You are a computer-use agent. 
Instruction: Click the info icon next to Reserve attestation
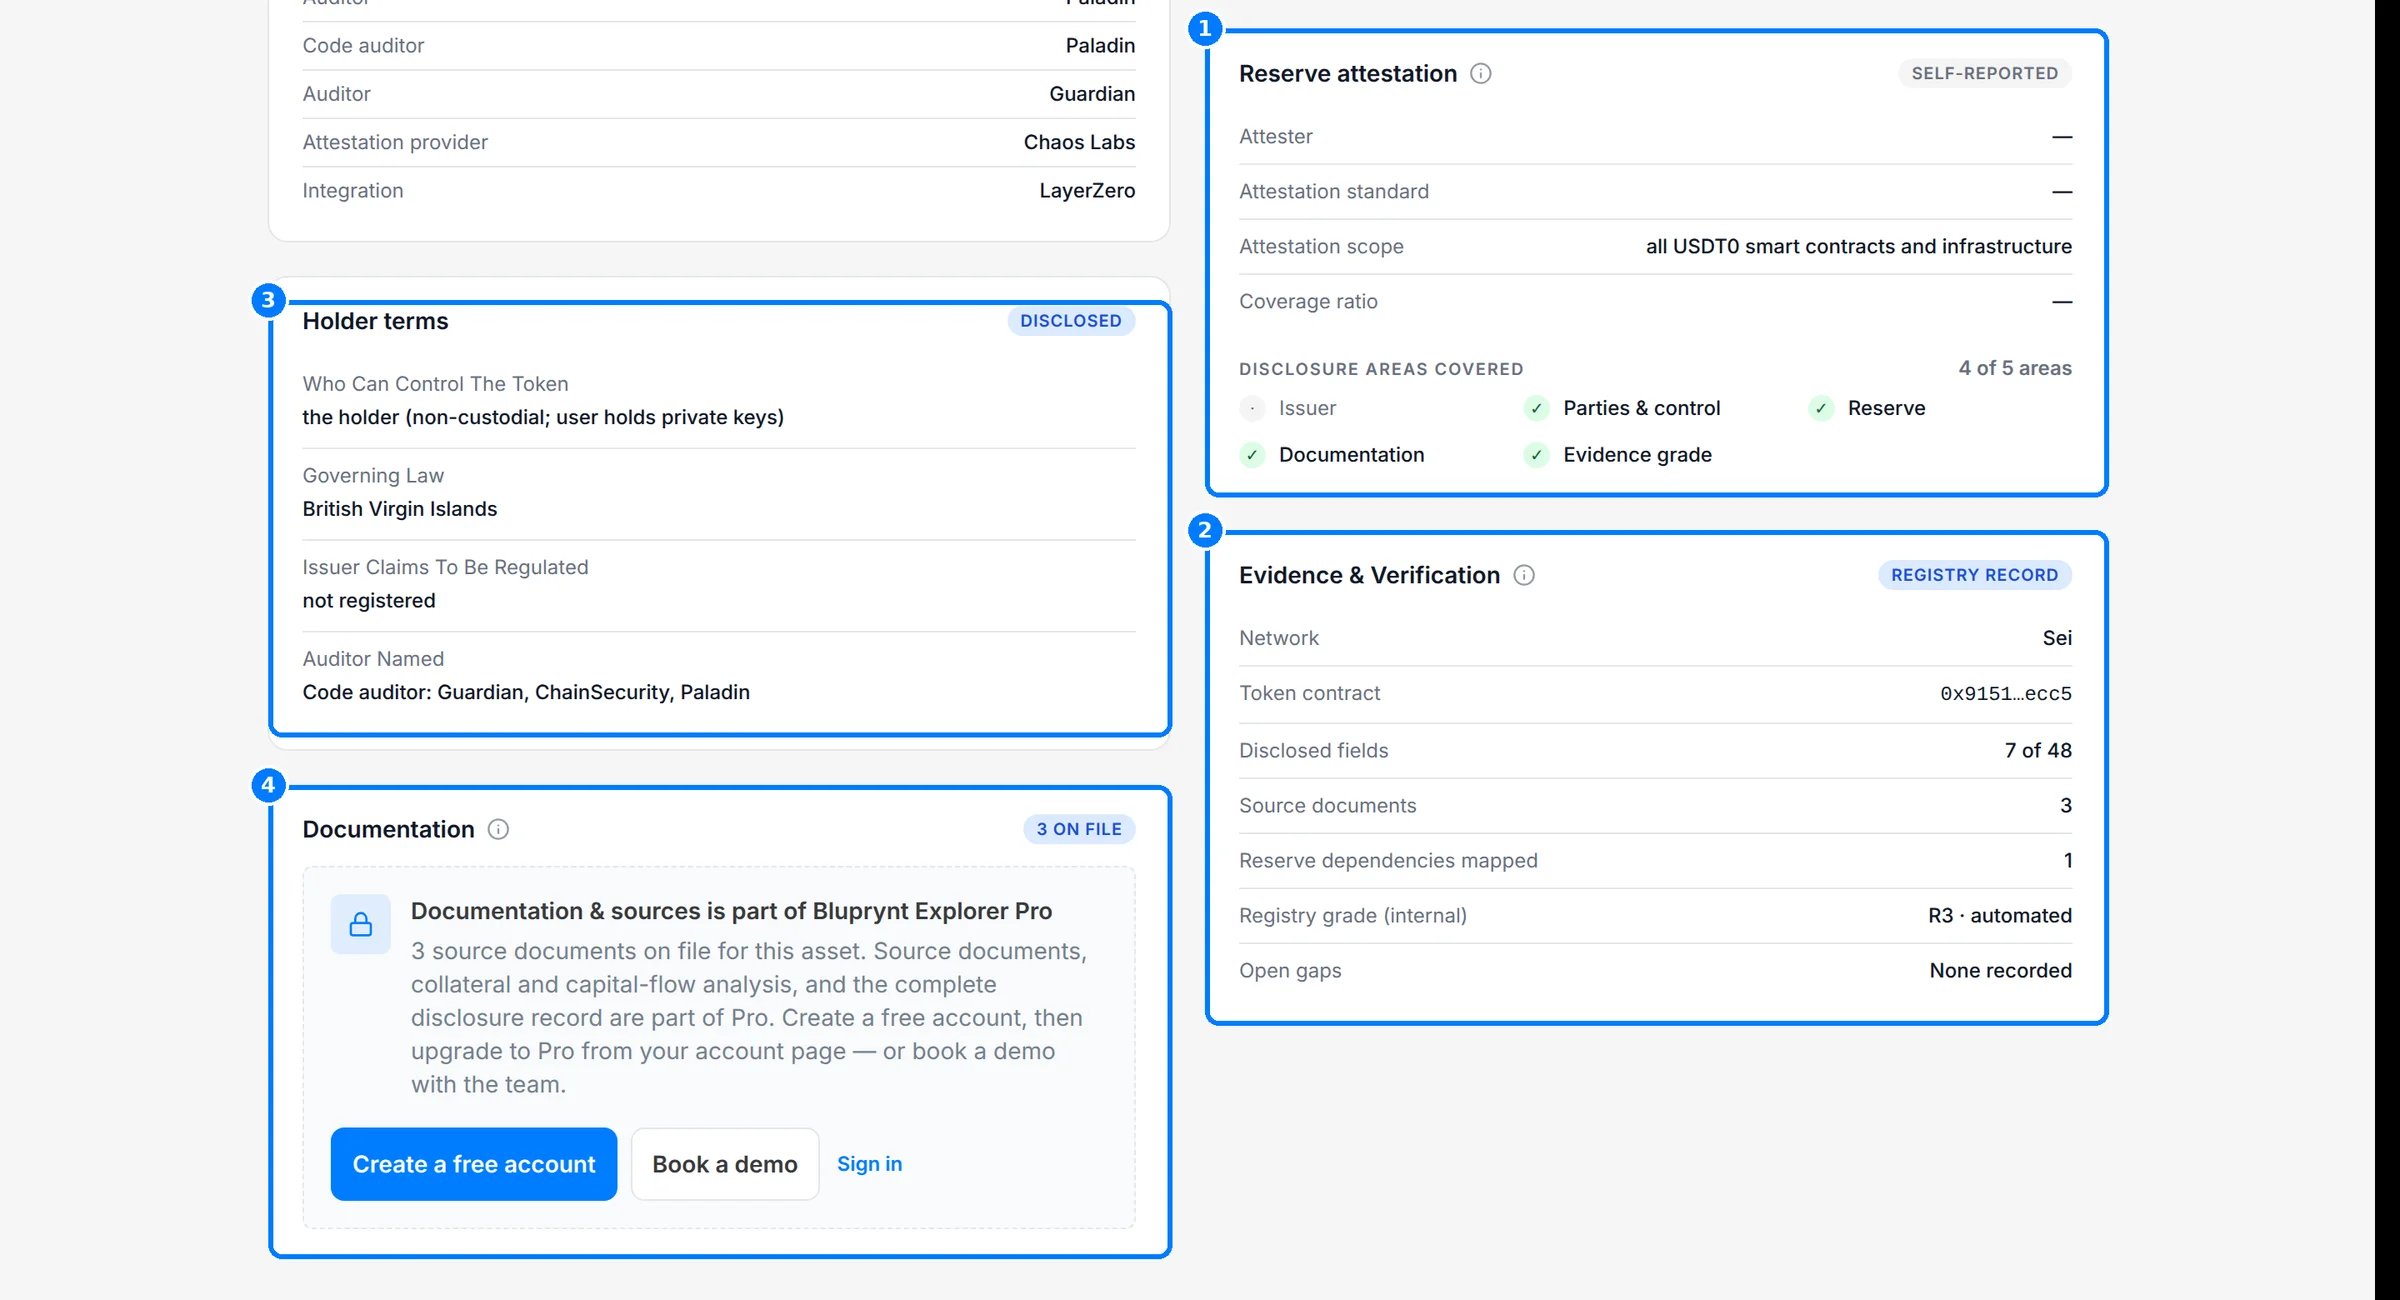[1481, 73]
